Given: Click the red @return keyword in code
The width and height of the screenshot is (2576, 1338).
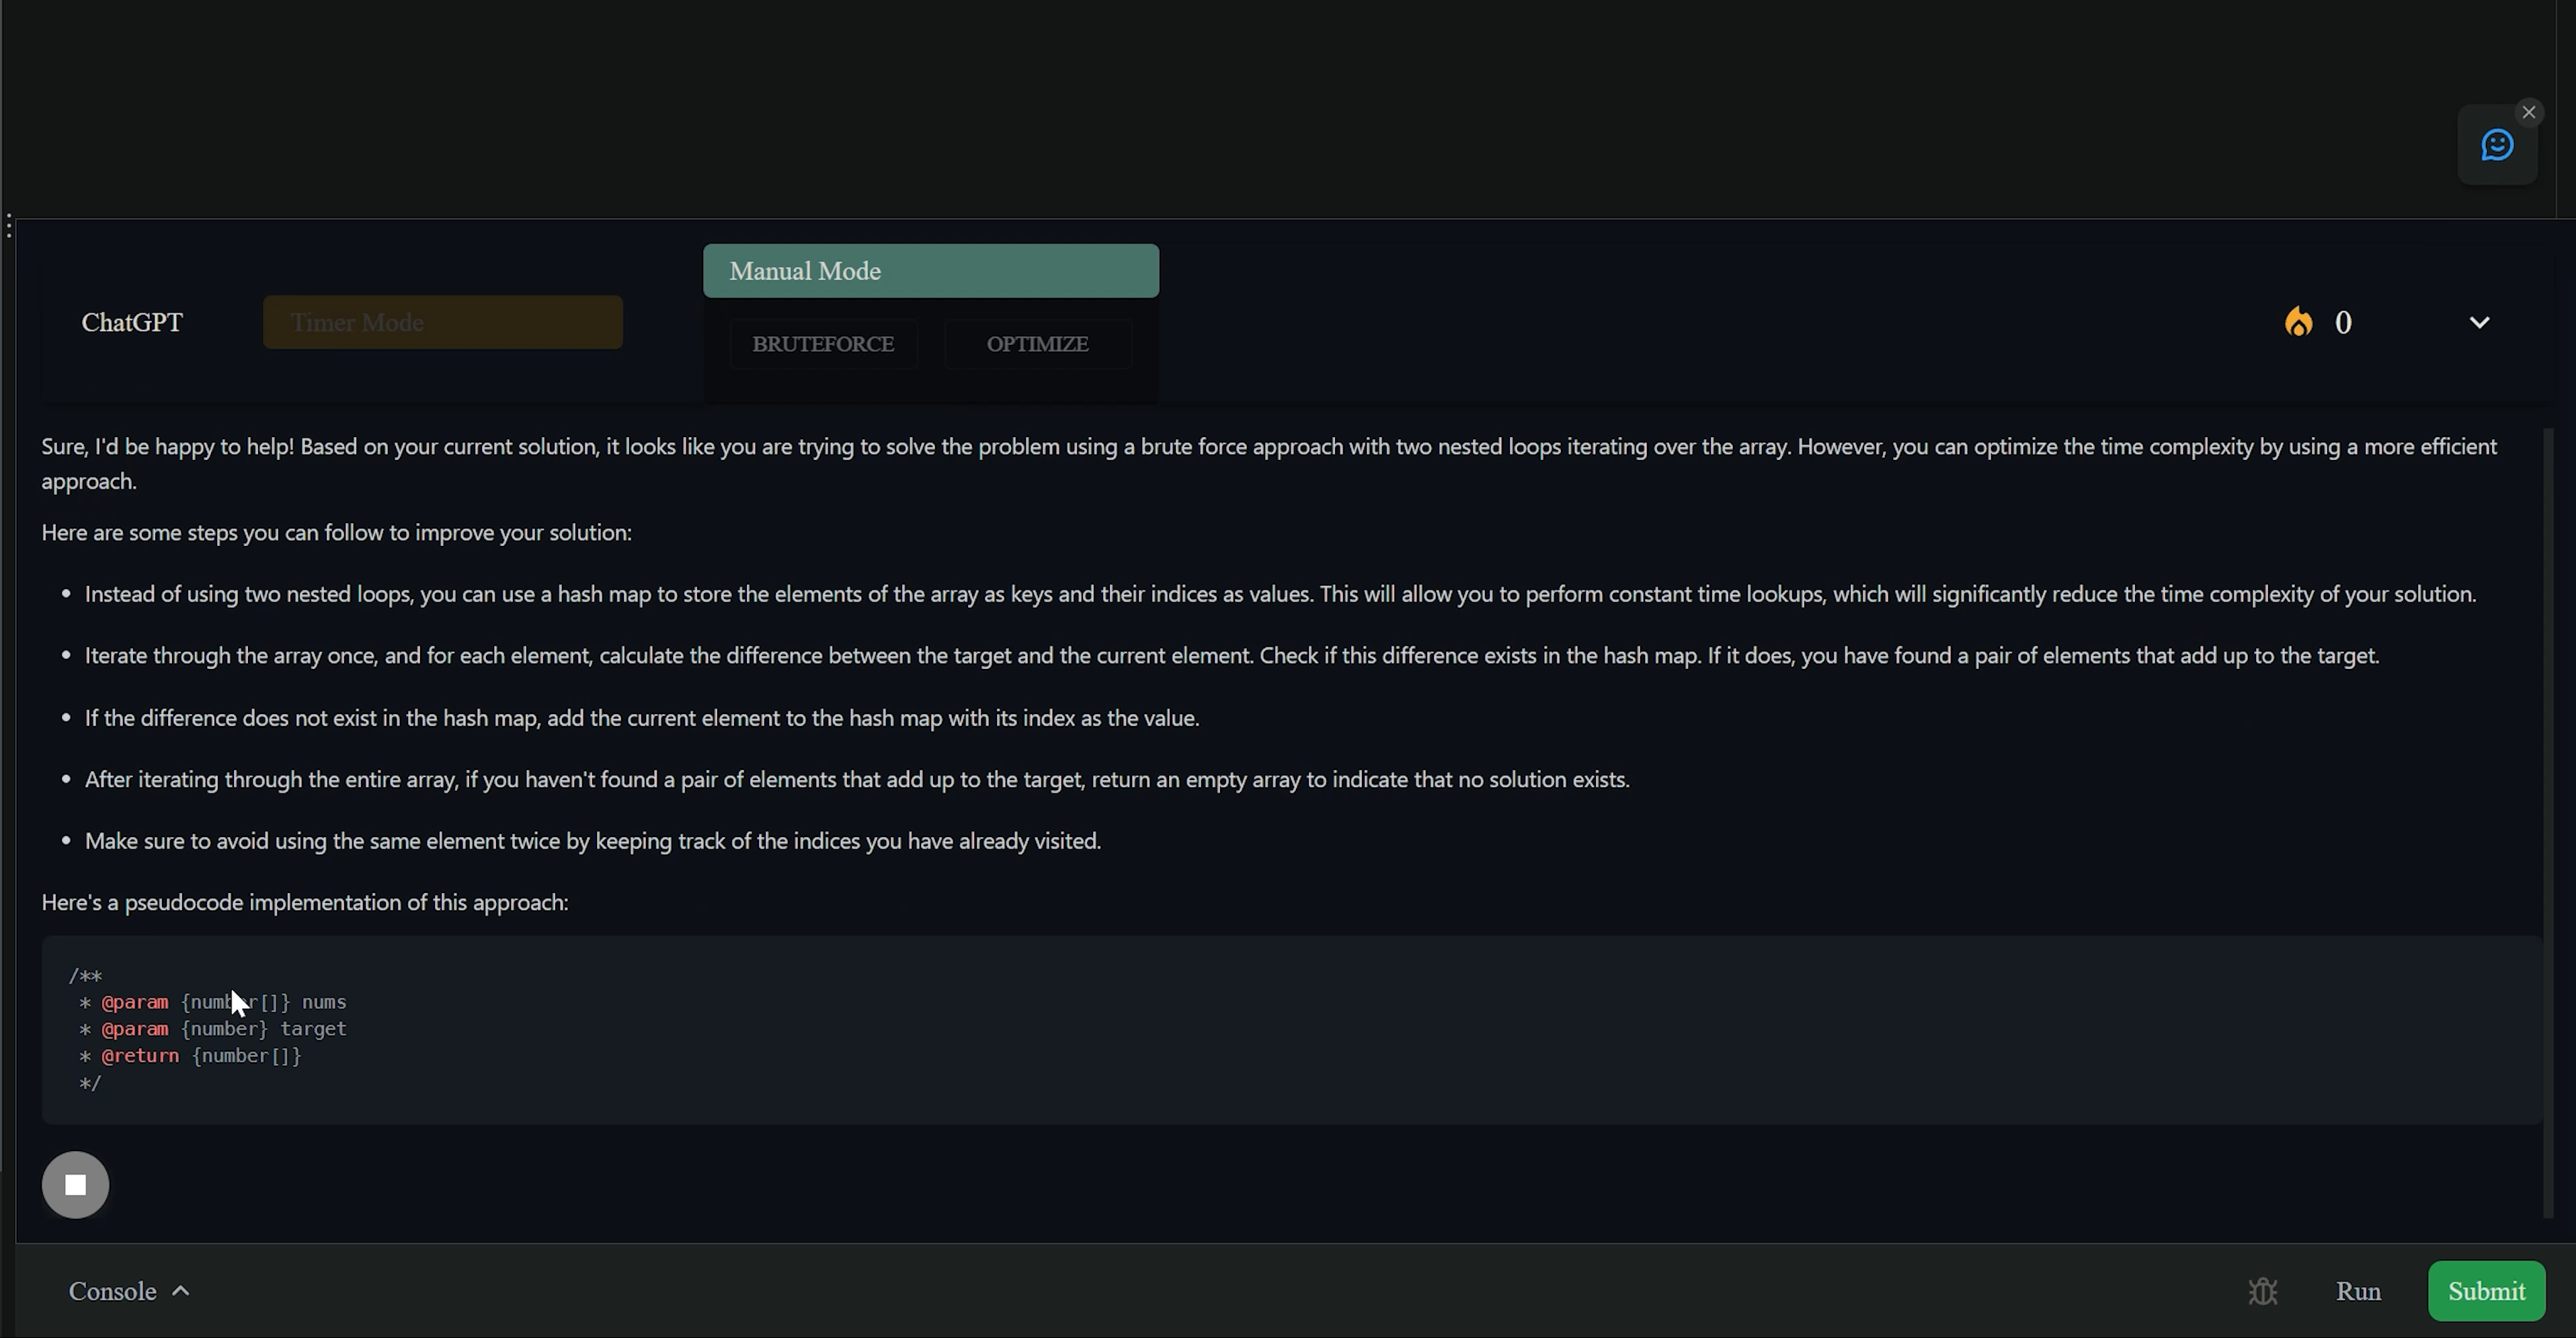Looking at the screenshot, I should (x=140, y=1056).
